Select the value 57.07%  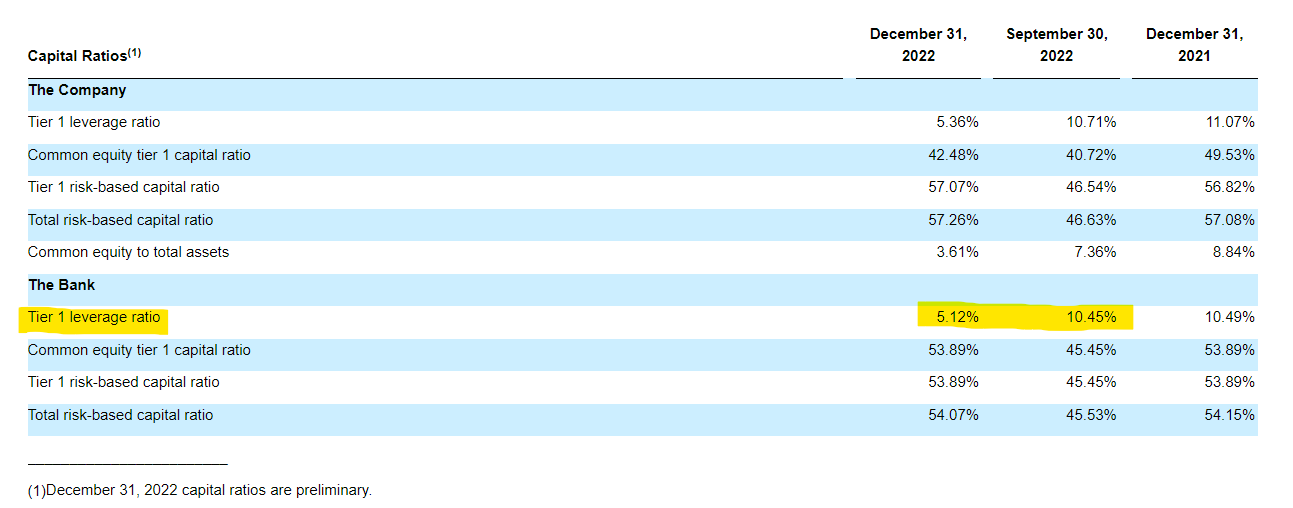point(953,187)
